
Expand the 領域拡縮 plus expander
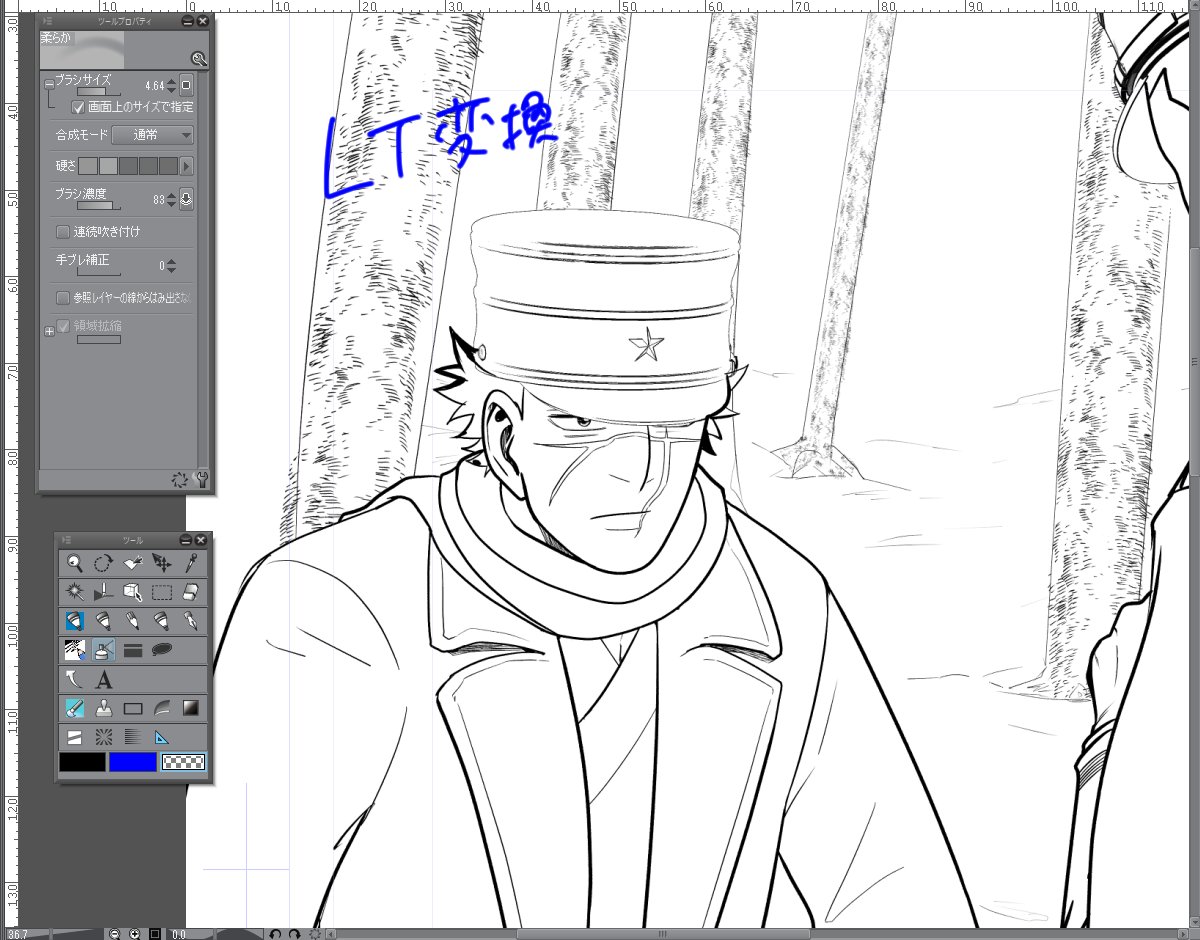[x=49, y=331]
